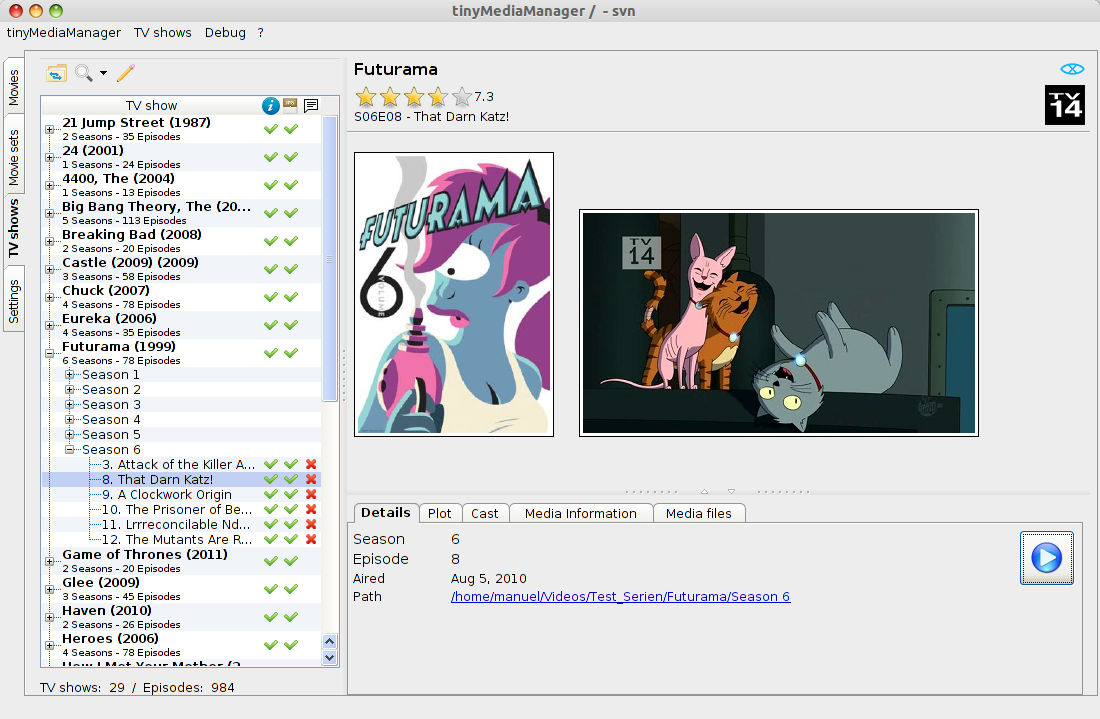The width and height of the screenshot is (1100, 719).
Task: Collapse Futurama Season 6
Action: 69,450
